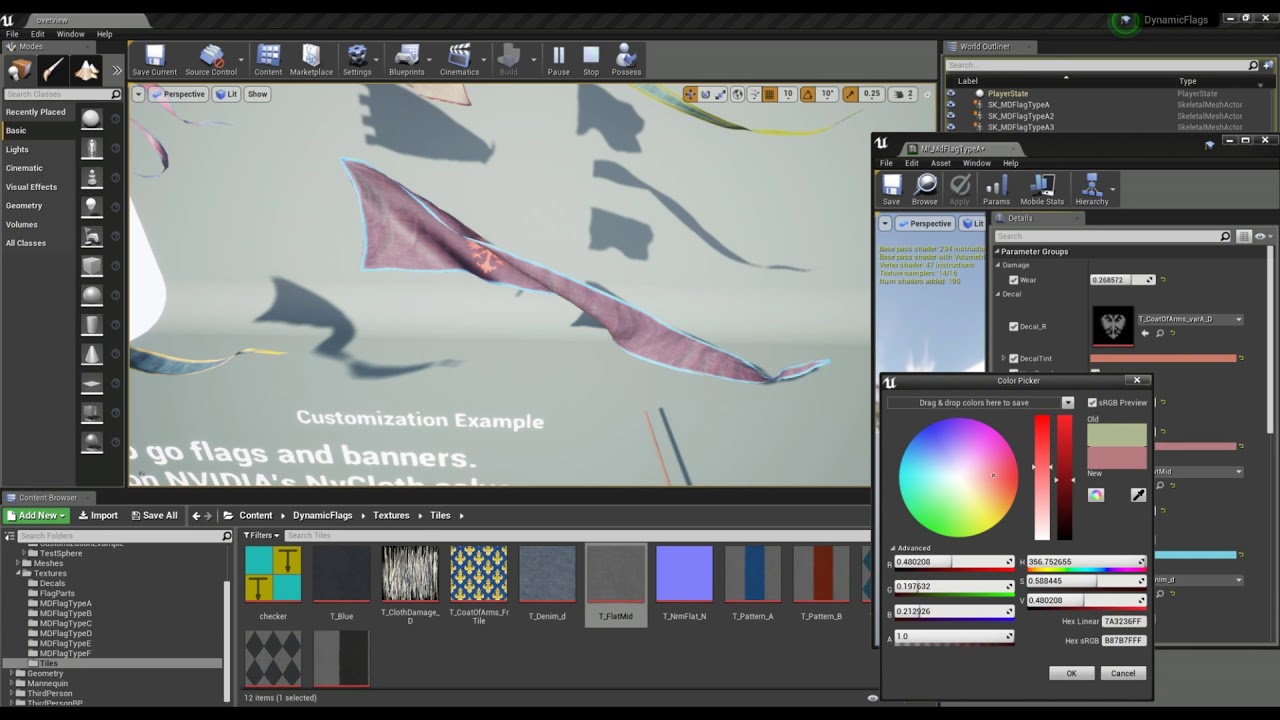Open the Window menu of the main editor

70,34
